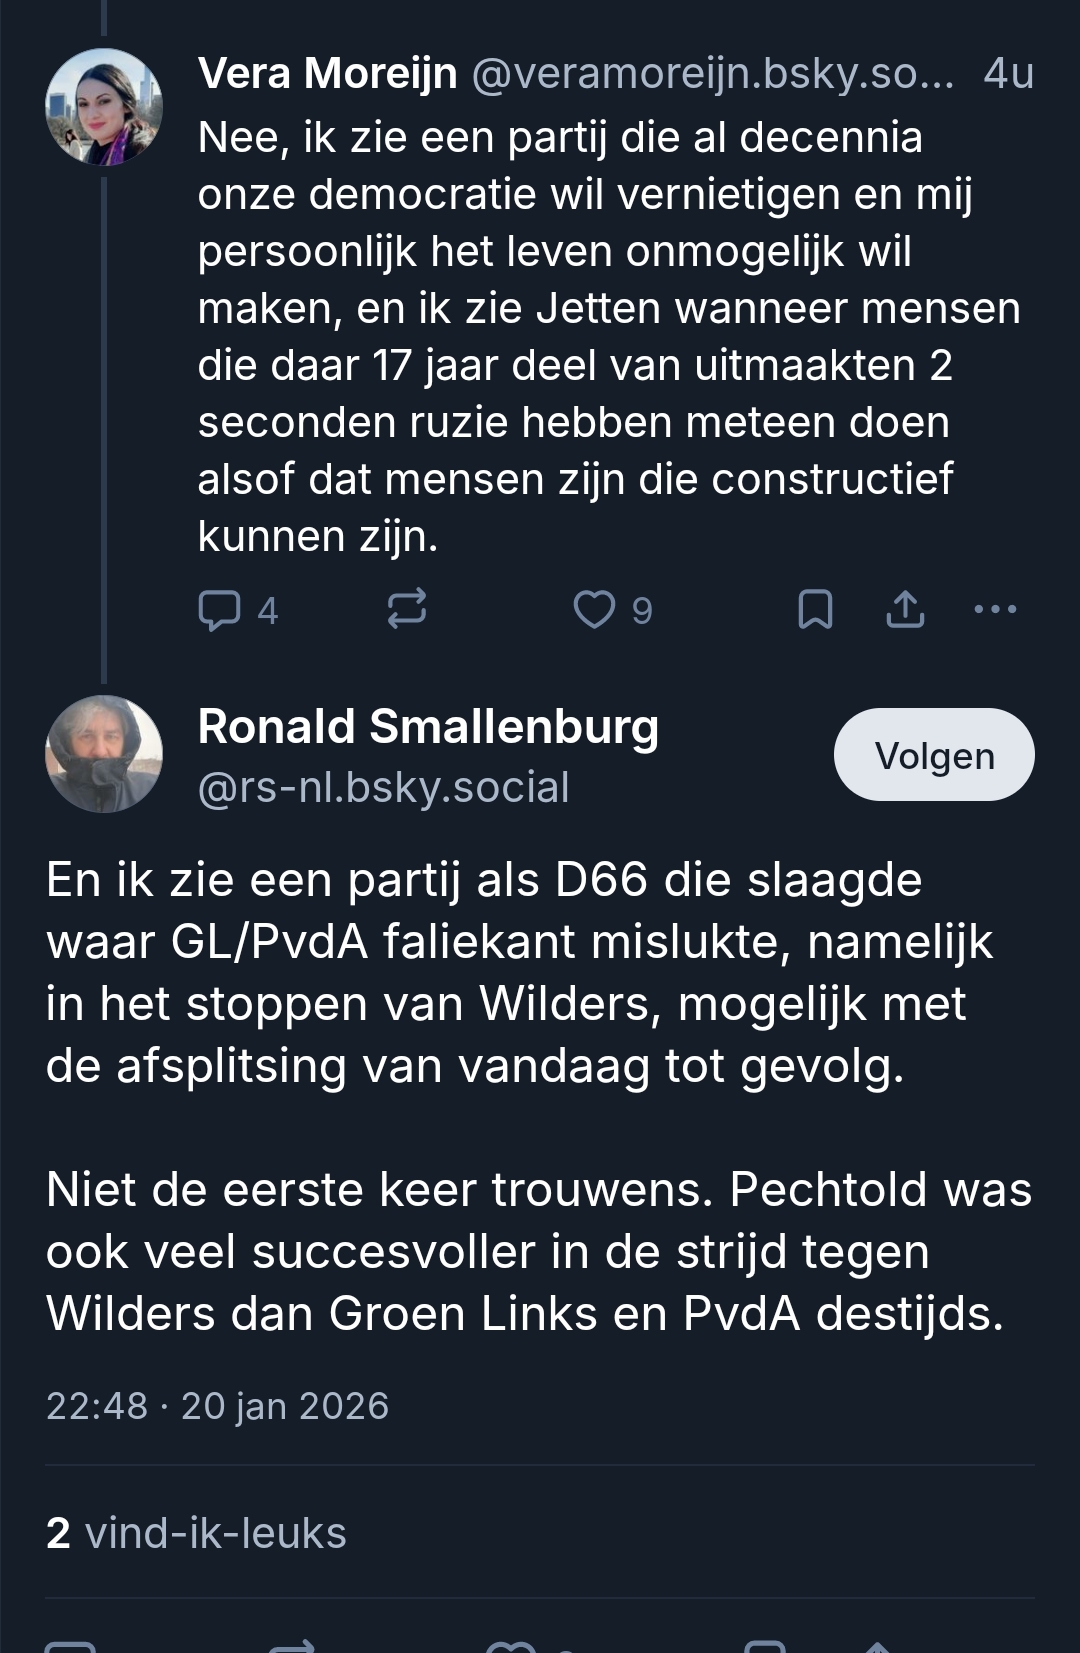
Task: Open the Vera Moreijn display name link
Action: pos(327,74)
